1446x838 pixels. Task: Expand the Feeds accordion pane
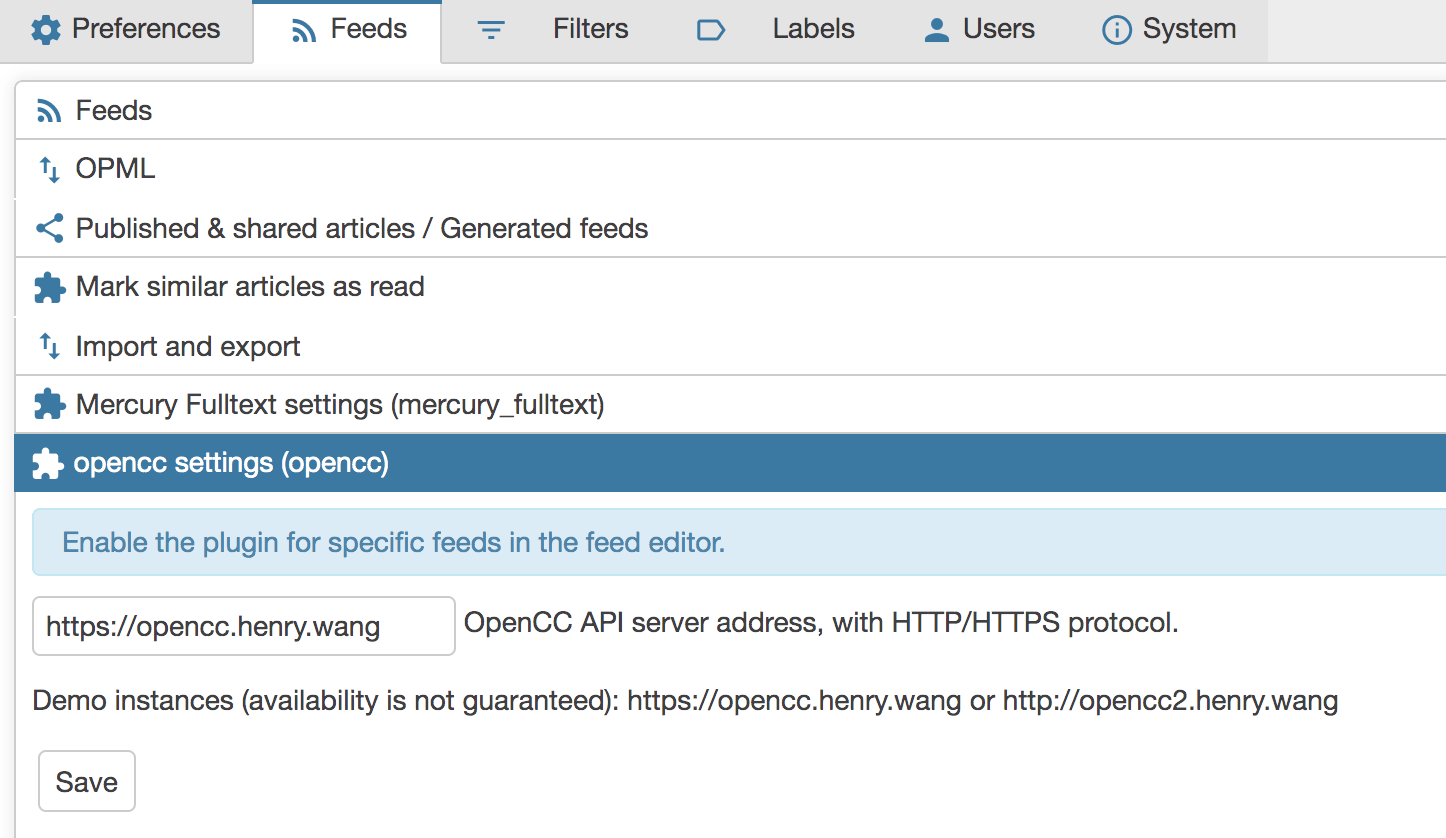(731, 110)
